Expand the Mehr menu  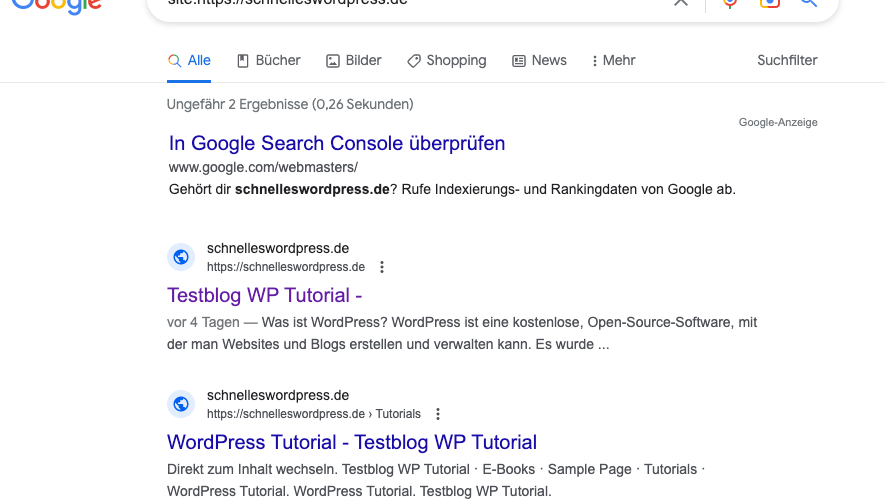614,60
